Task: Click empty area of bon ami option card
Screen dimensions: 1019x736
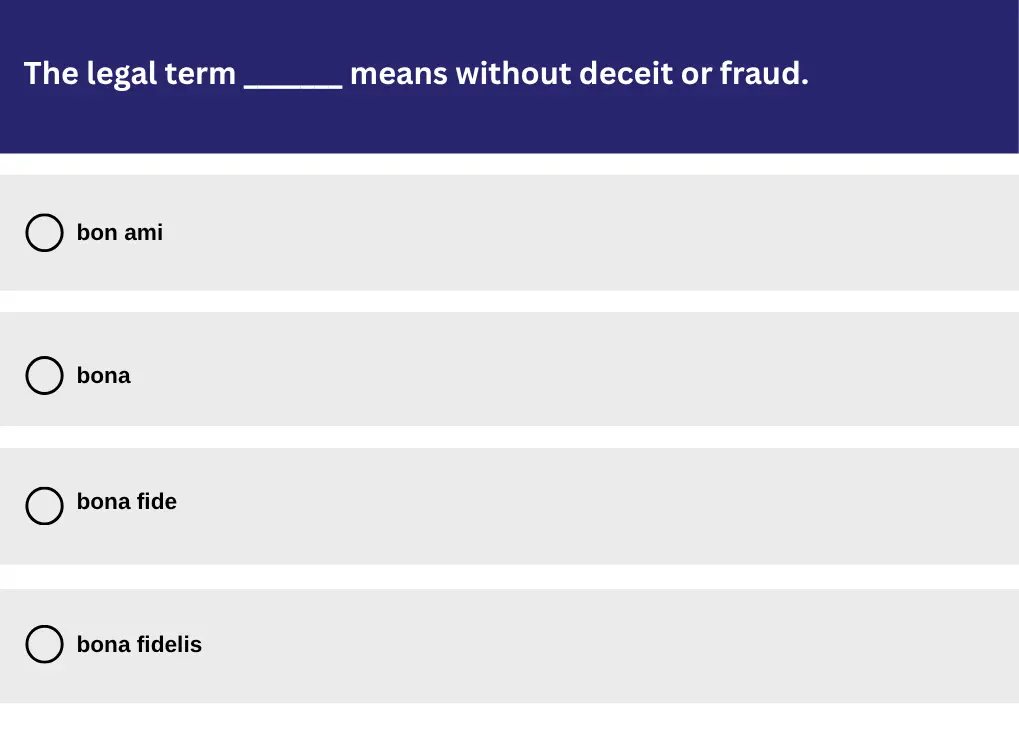Action: coord(600,233)
